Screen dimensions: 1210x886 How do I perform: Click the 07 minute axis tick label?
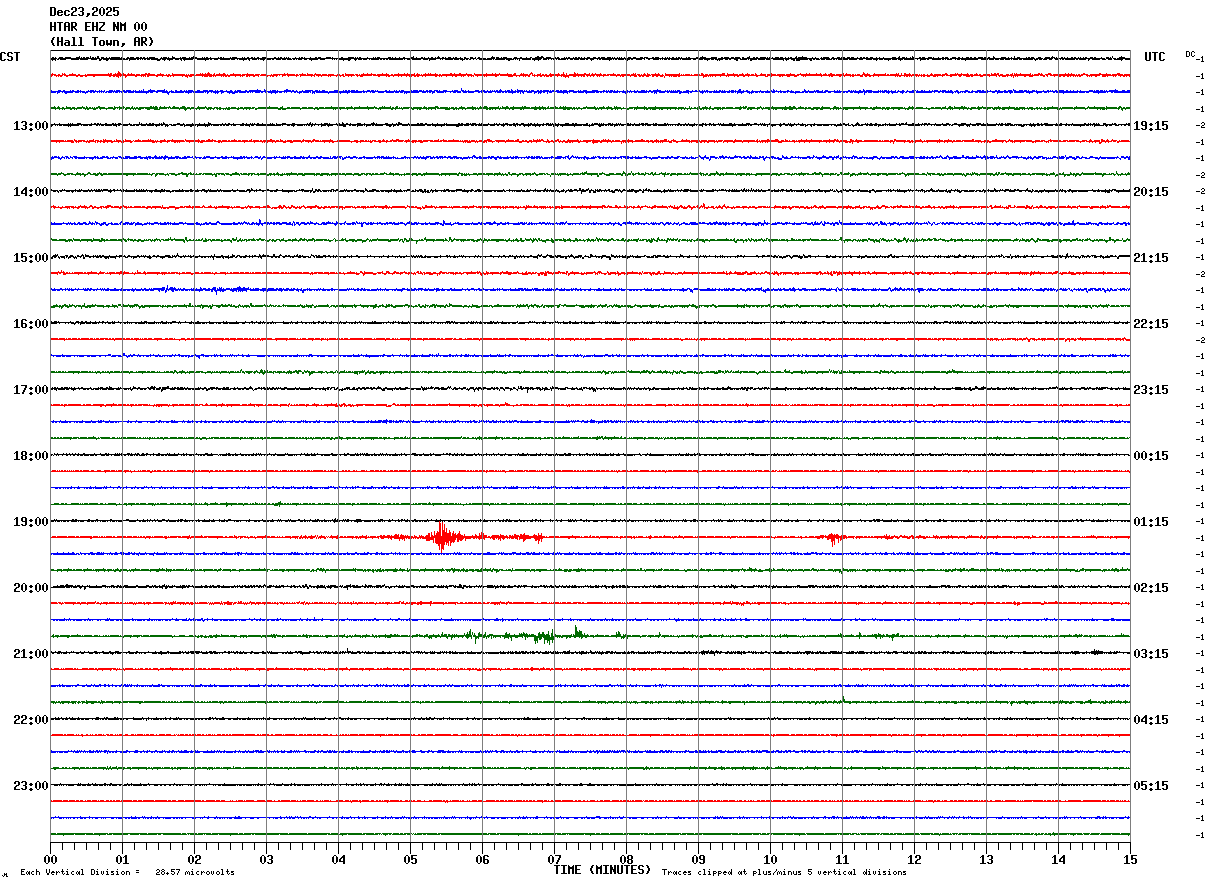point(554,859)
